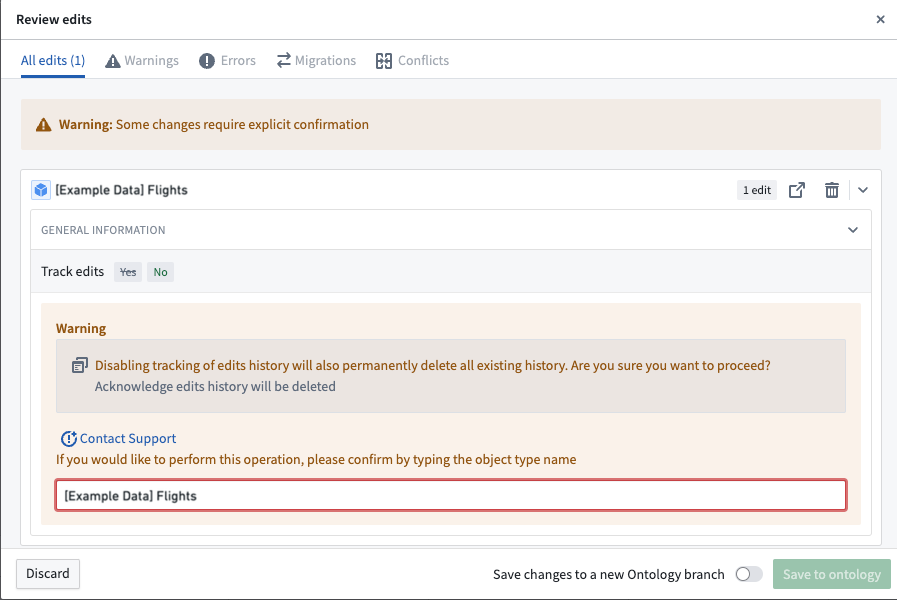This screenshot has height=600, width=897.
Task: Click the Save changes to a new Ontology branch label
Action: click(x=609, y=574)
